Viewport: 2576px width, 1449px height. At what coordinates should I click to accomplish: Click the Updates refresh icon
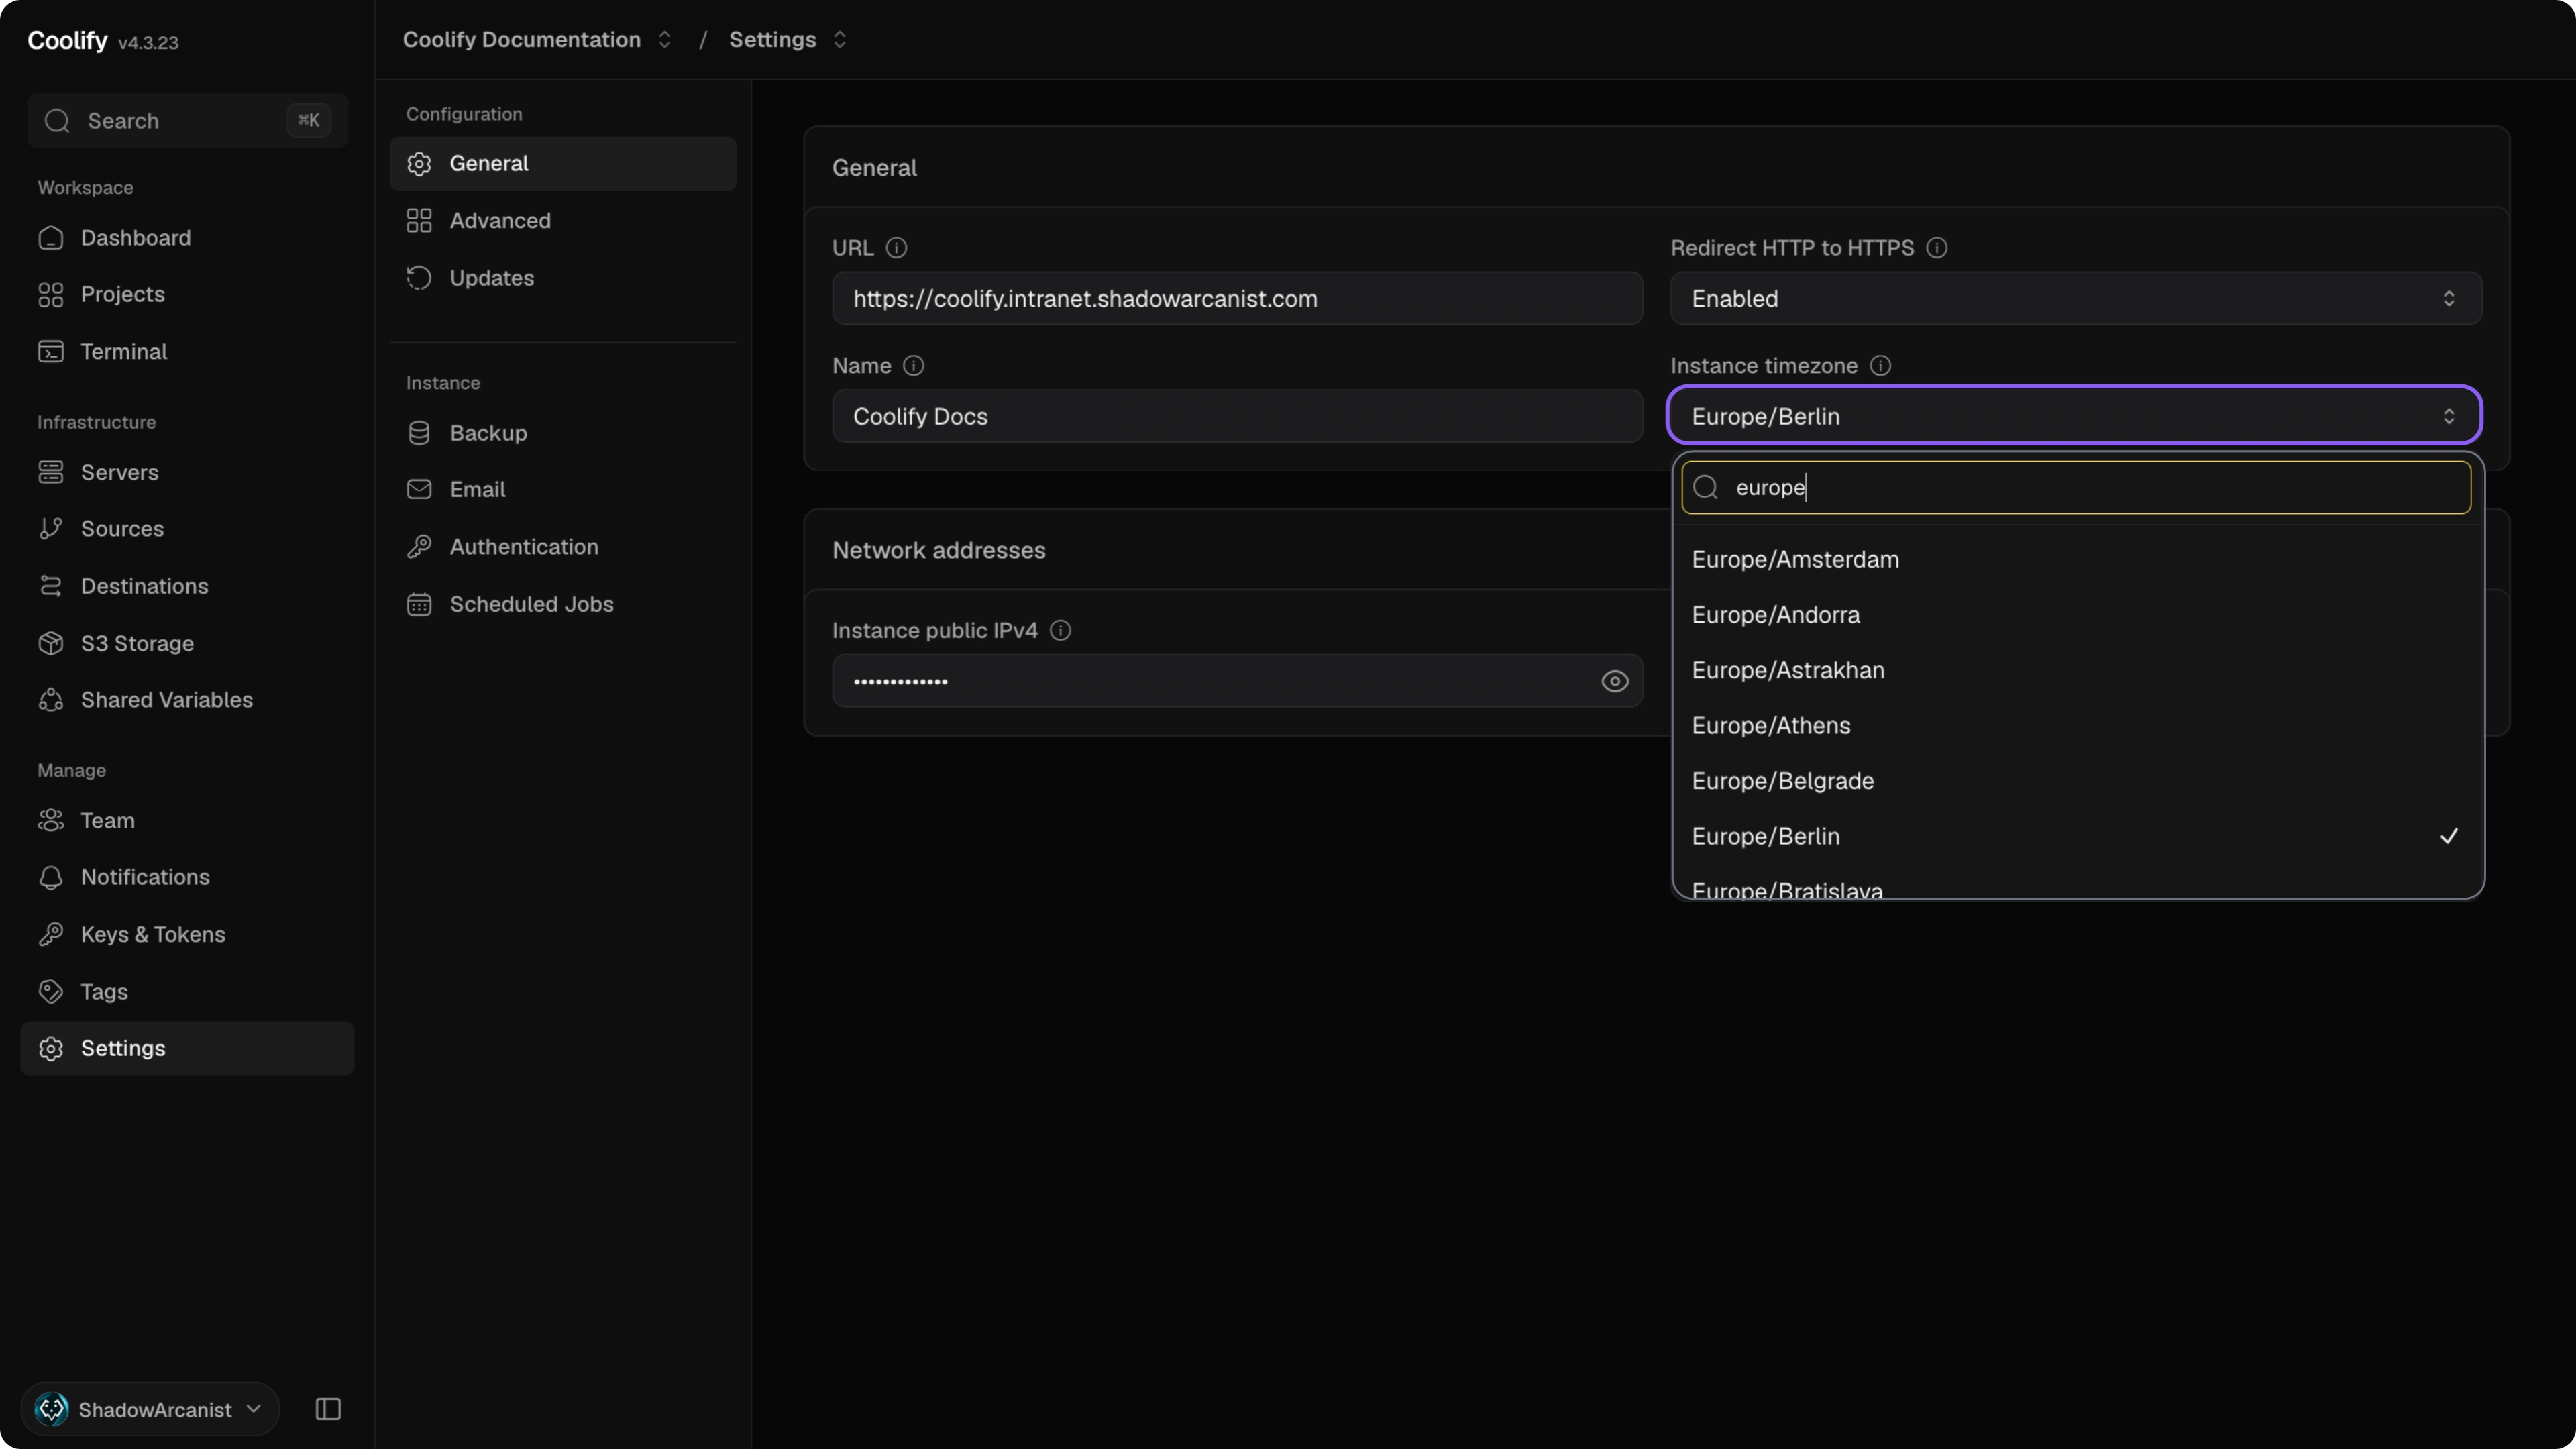coord(419,278)
